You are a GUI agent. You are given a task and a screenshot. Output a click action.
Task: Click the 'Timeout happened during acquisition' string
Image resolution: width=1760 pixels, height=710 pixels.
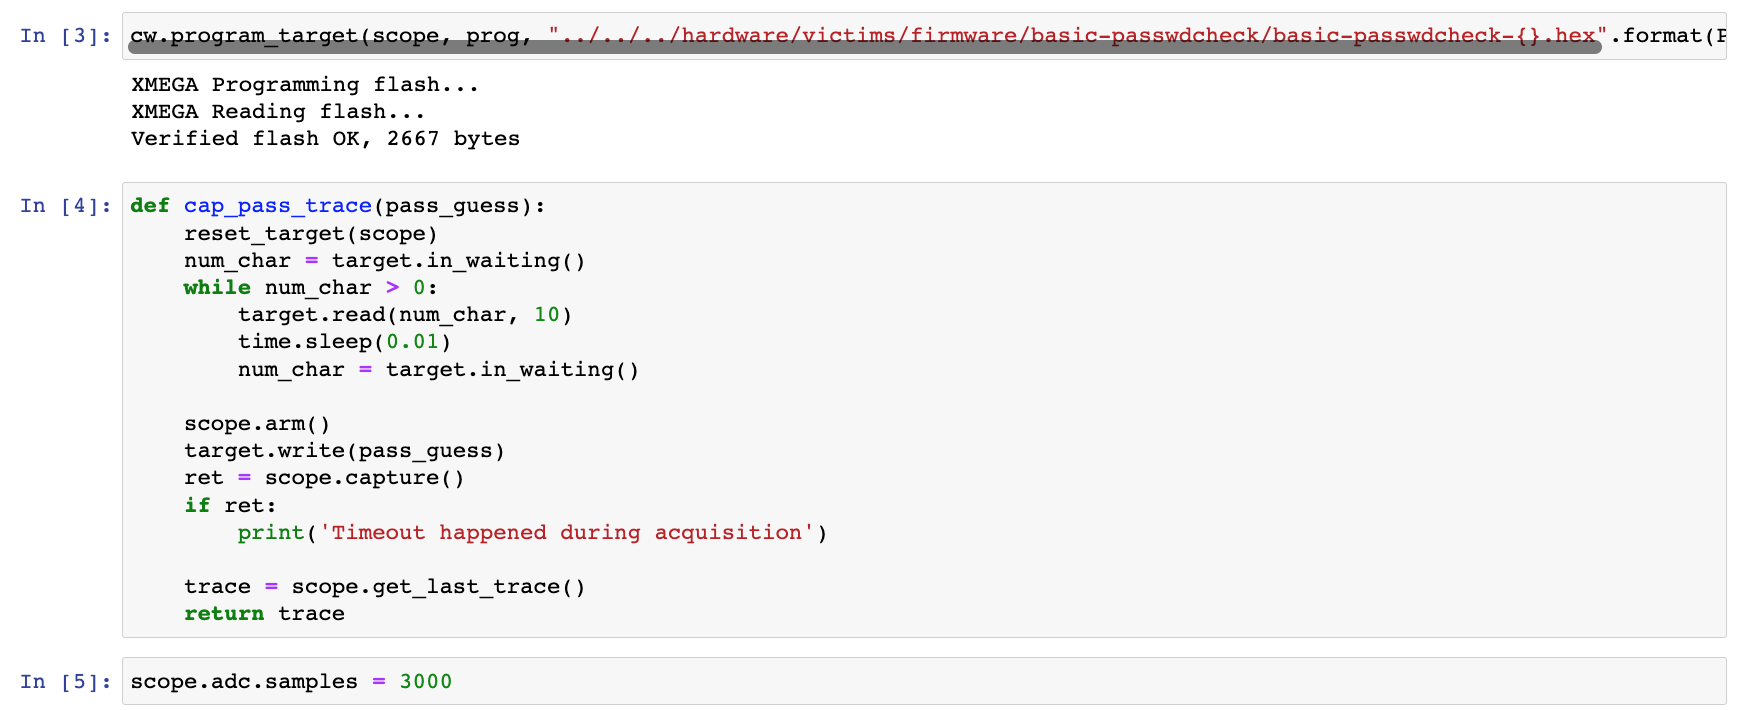(x=566, y=533)
